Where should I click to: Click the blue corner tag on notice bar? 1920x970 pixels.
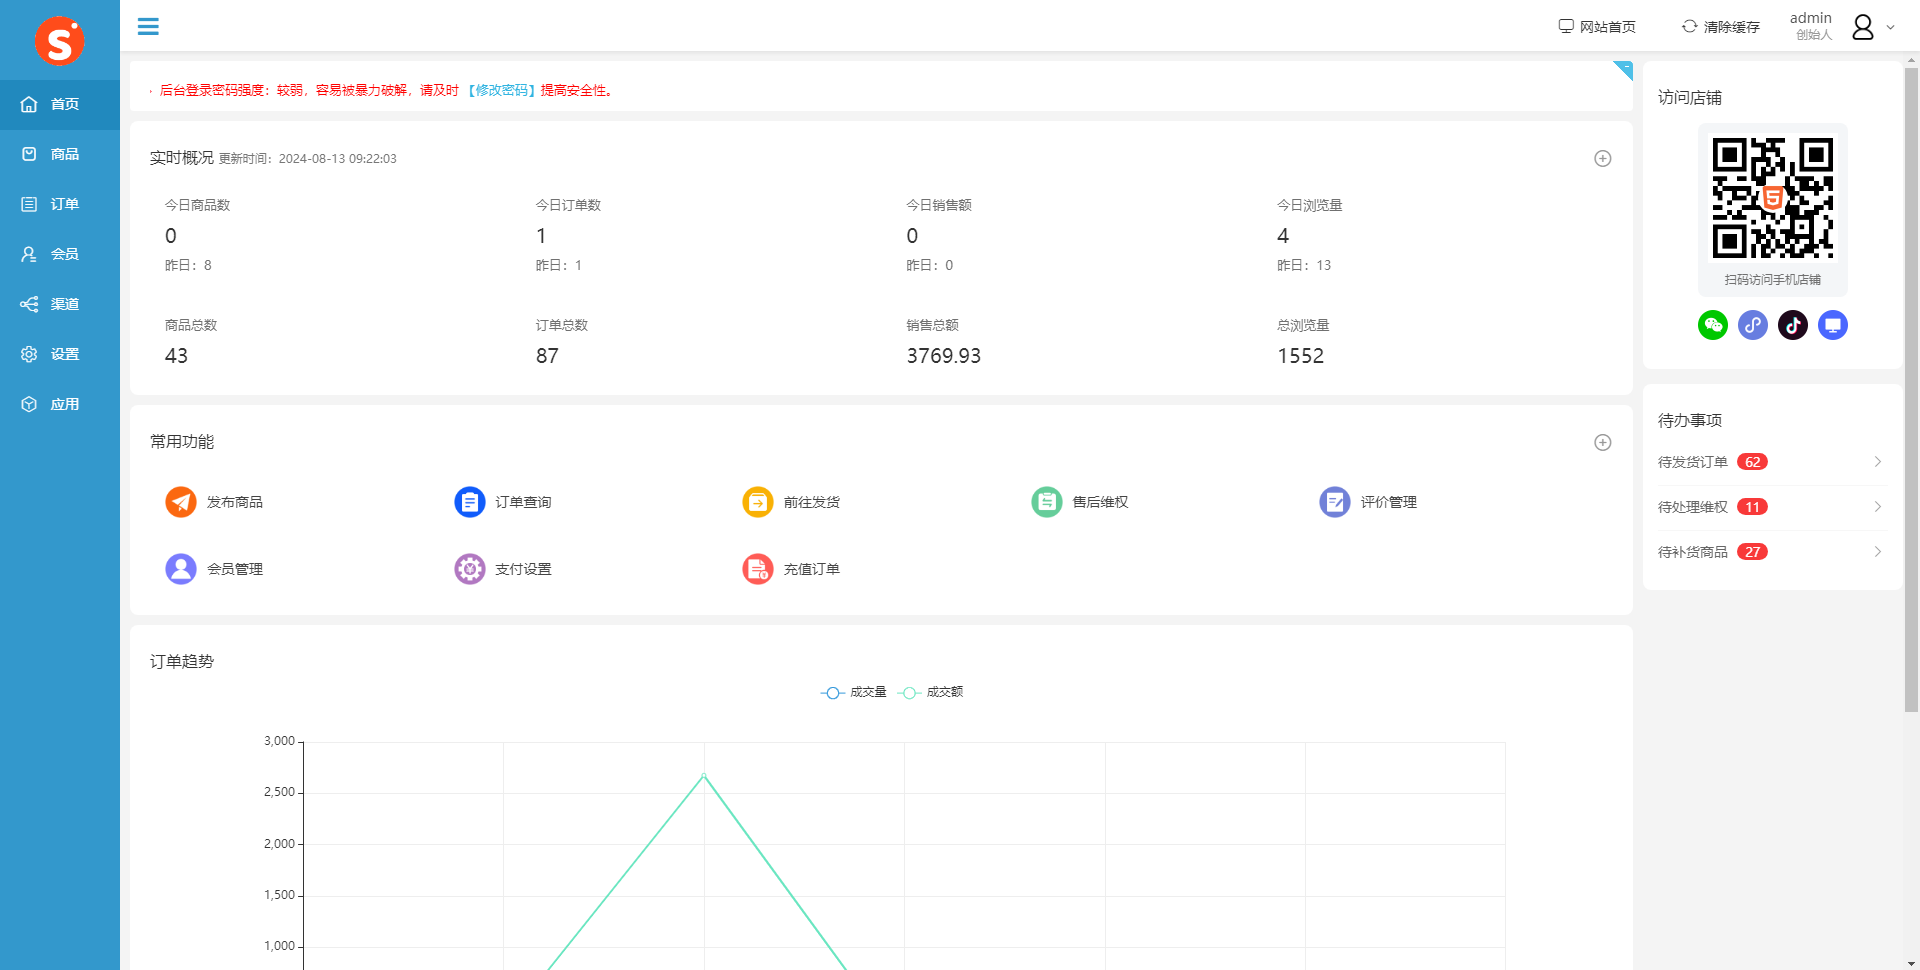[x=1624, y=69]
